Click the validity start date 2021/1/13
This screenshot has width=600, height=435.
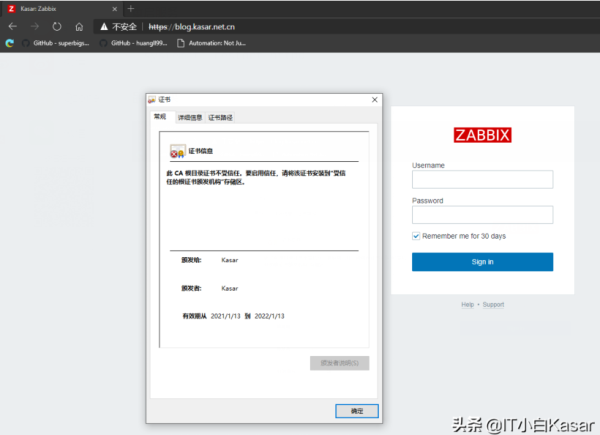click(225, 316)
